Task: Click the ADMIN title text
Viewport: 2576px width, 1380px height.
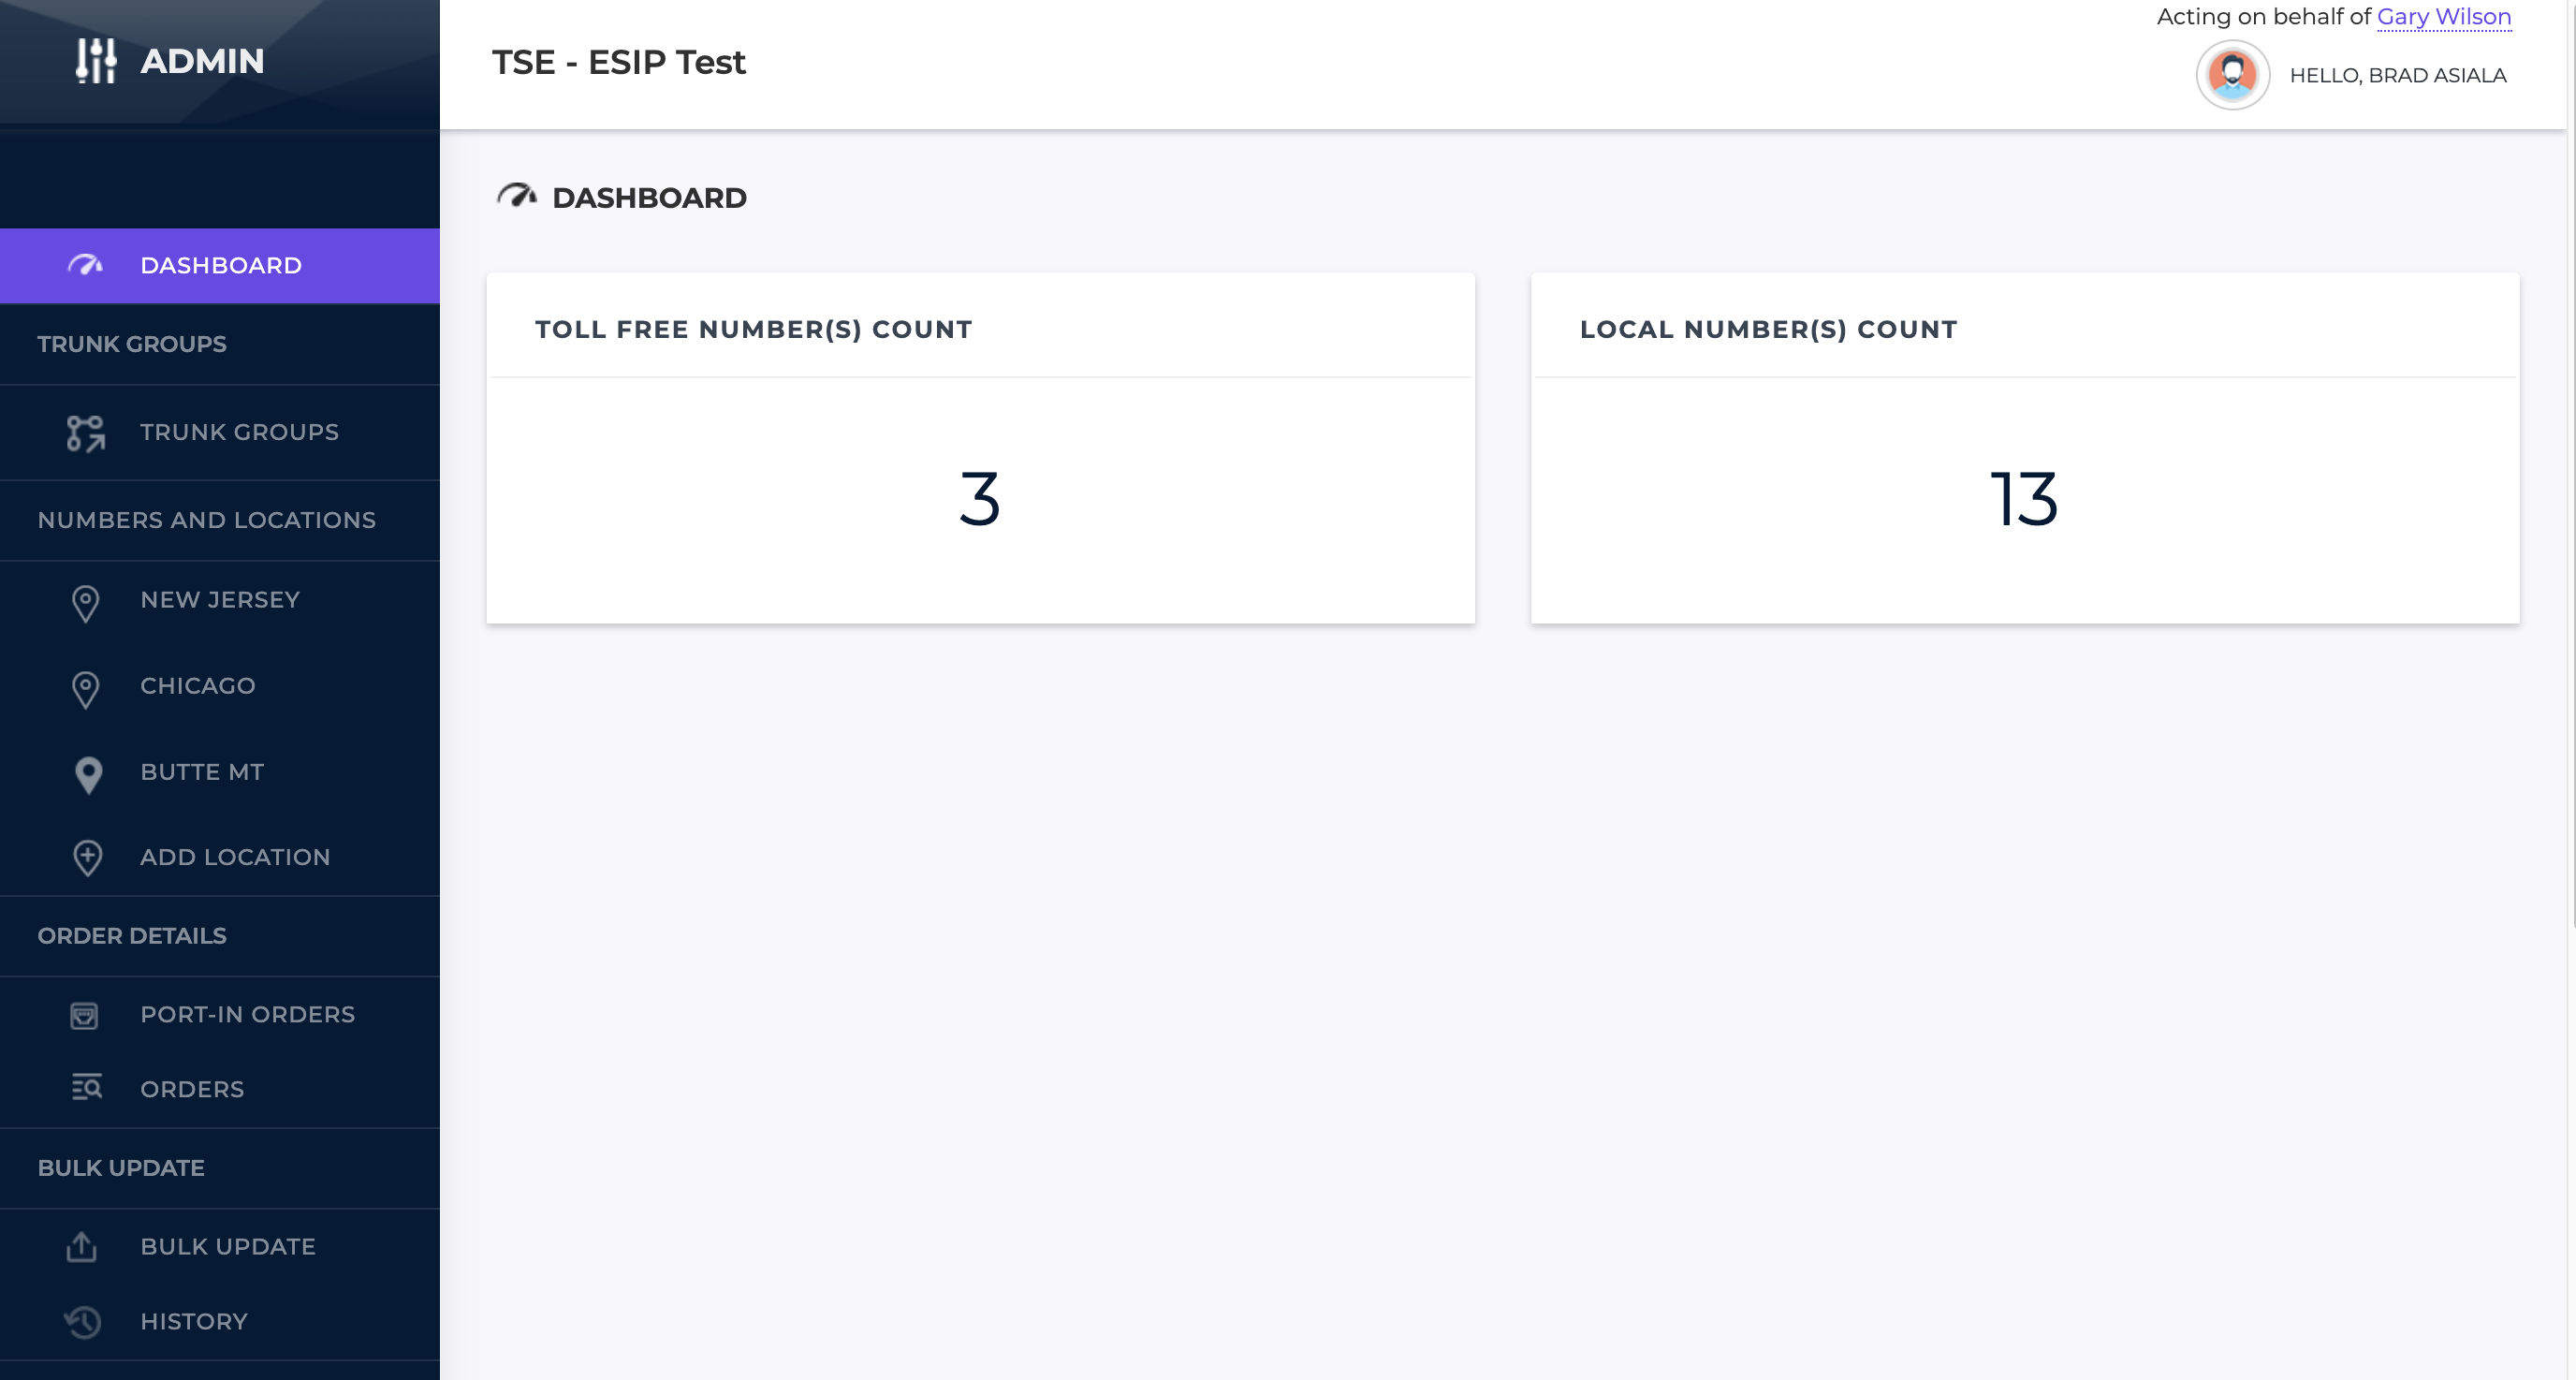Action: (202, 61)
